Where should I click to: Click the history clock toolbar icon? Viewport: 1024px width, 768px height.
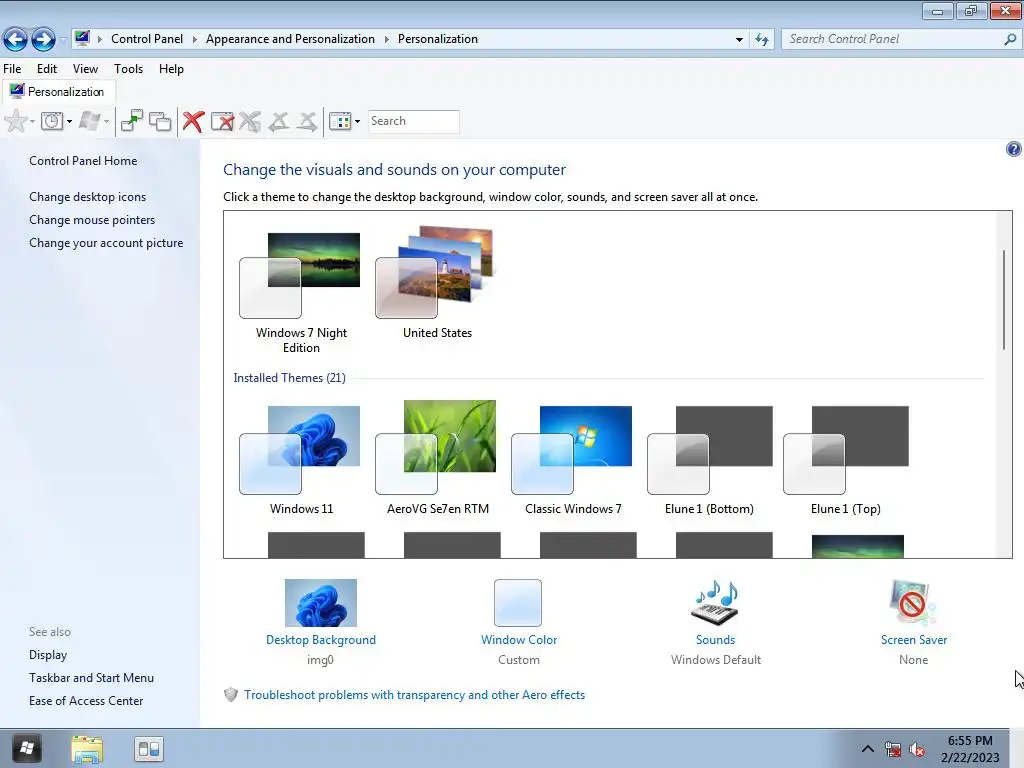tap(52, 121)
